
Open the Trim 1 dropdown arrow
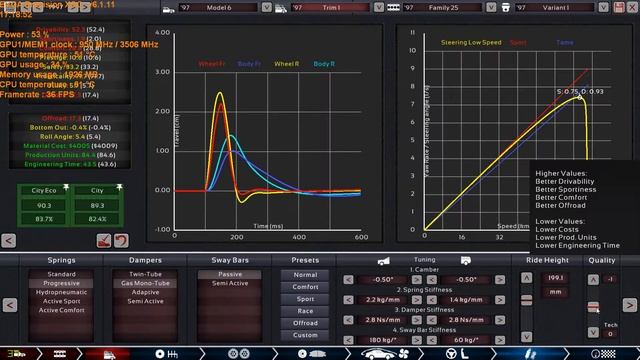tap(379, 8)
